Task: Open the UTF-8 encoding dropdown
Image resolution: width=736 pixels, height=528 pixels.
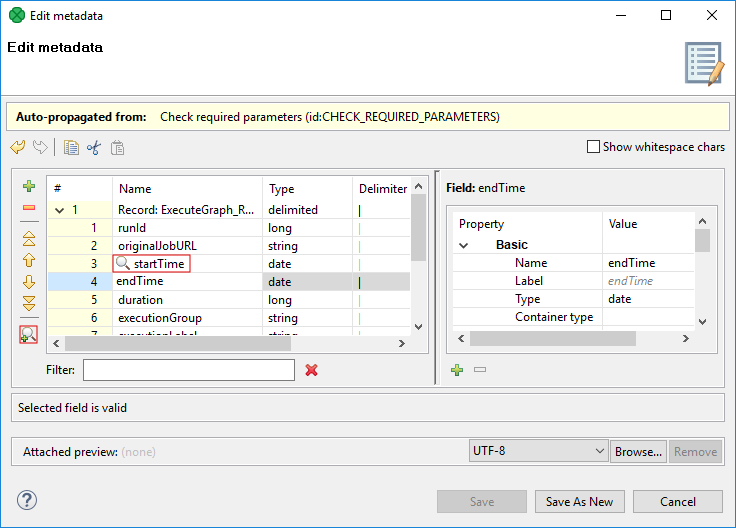Action: tap(538, 451)
